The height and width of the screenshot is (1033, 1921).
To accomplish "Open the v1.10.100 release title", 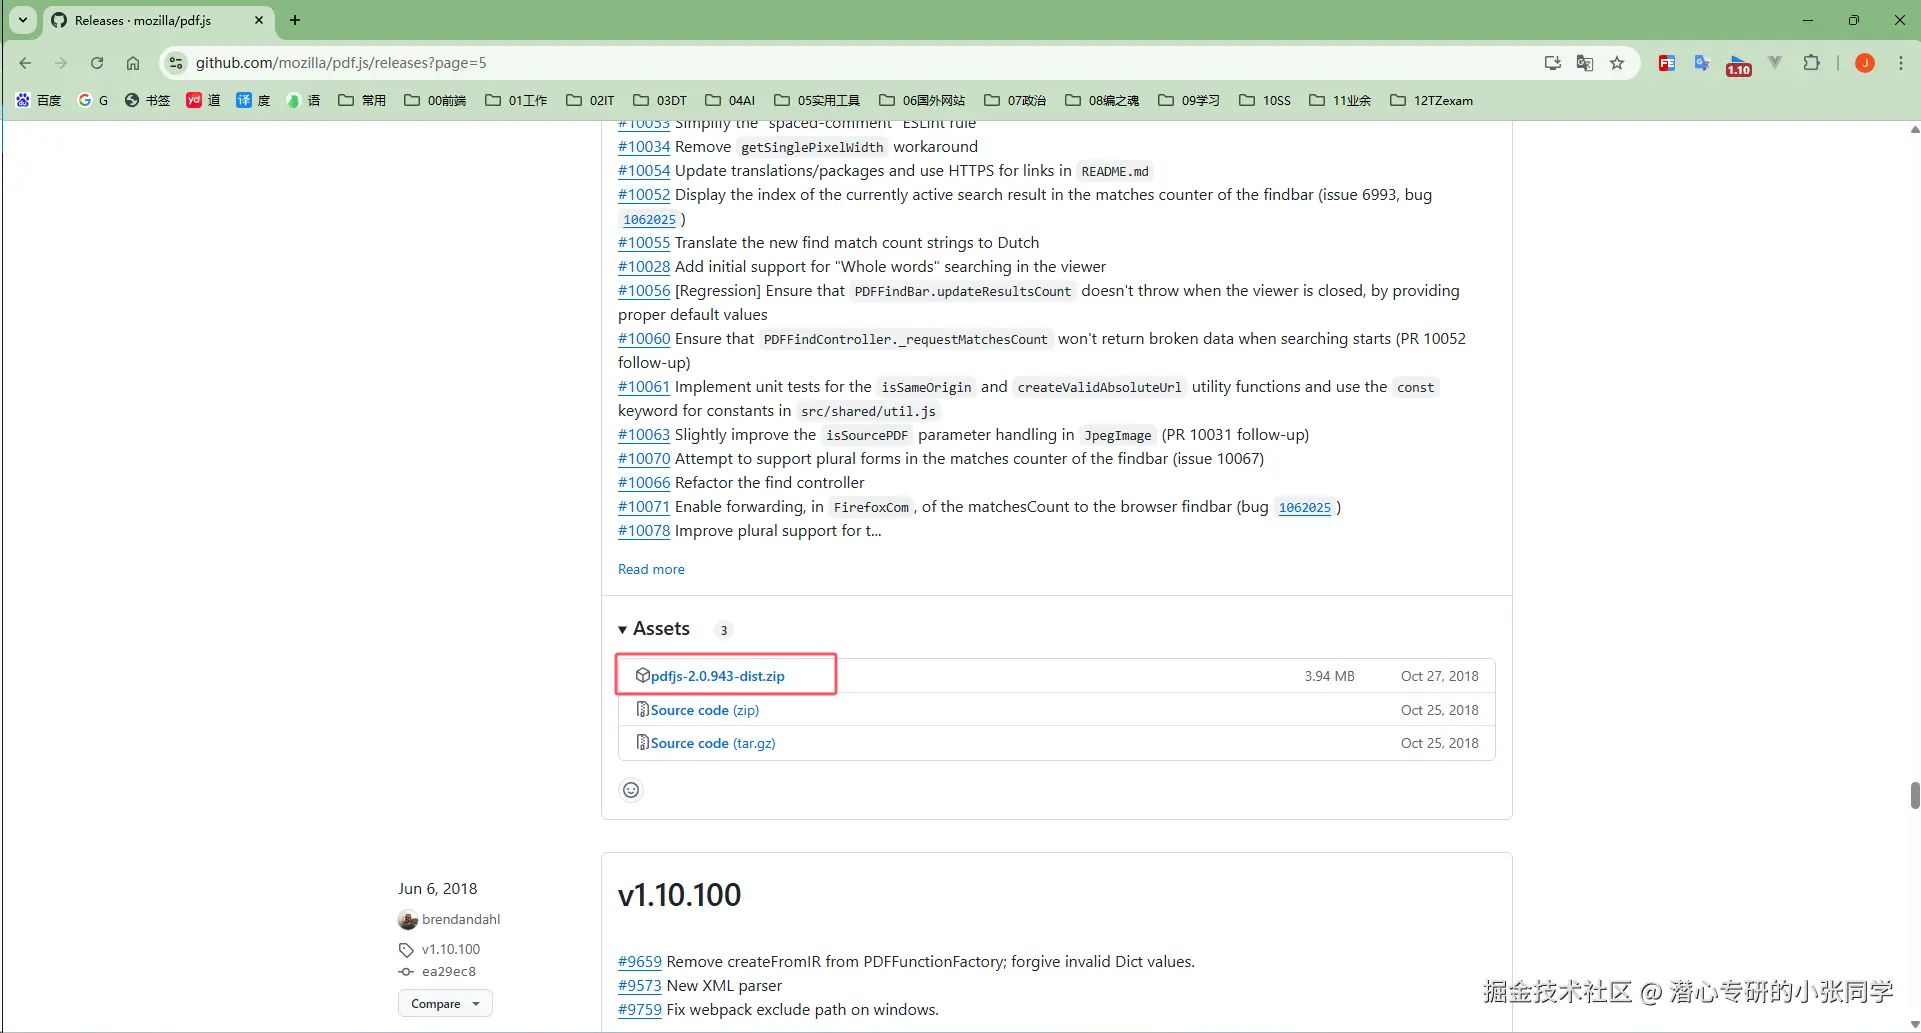I will click(x=680, y=895).
